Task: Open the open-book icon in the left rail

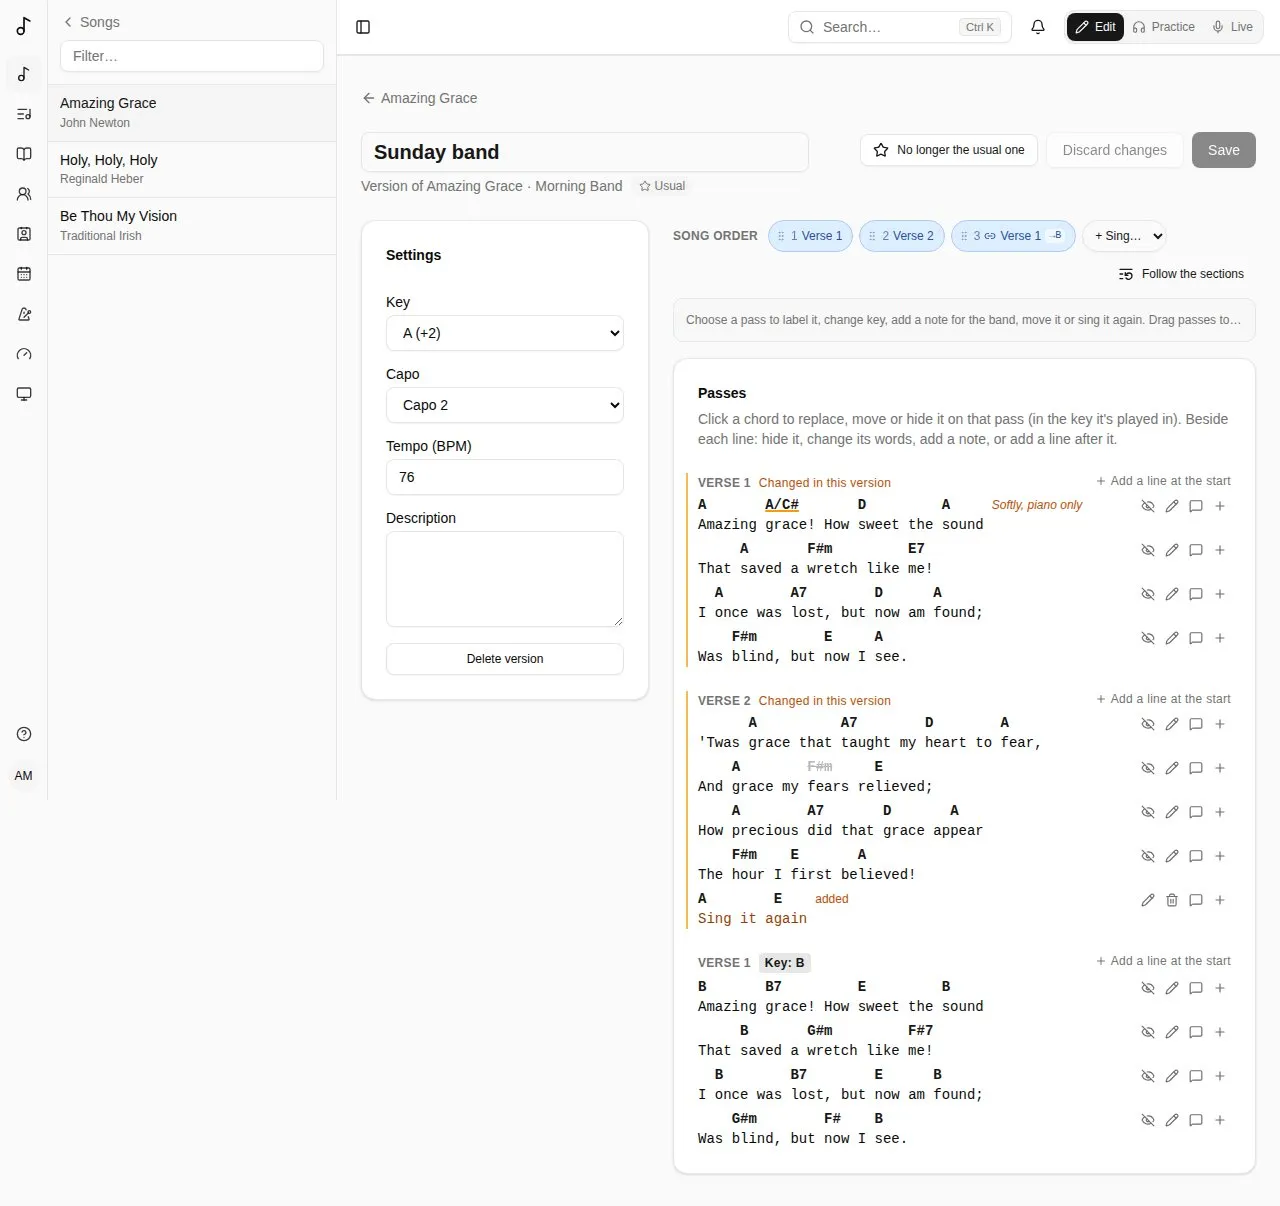Action: point(24,154)
